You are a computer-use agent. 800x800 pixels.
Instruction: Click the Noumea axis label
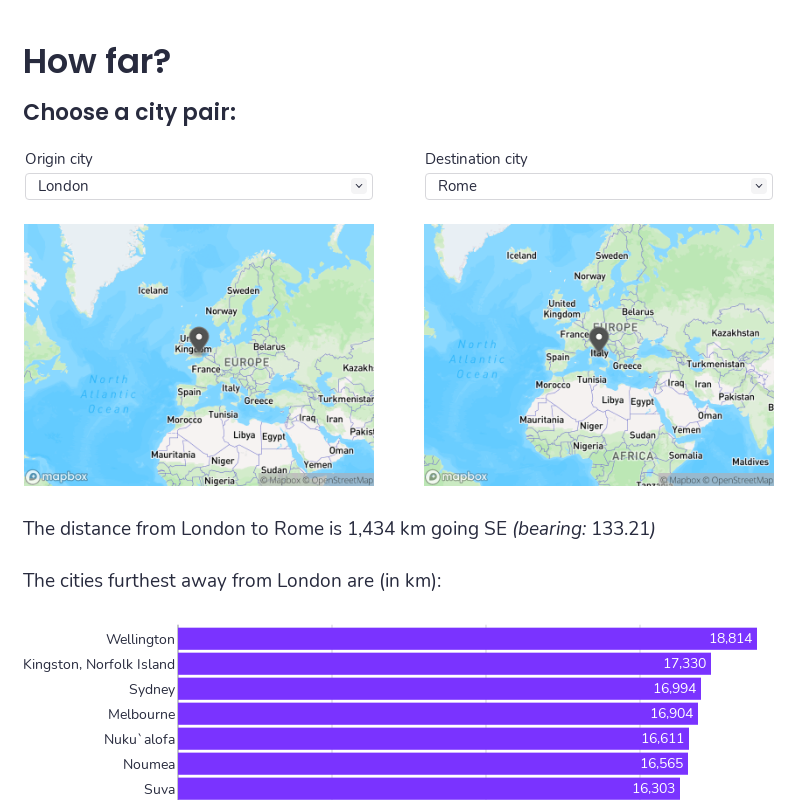[149, 764]
